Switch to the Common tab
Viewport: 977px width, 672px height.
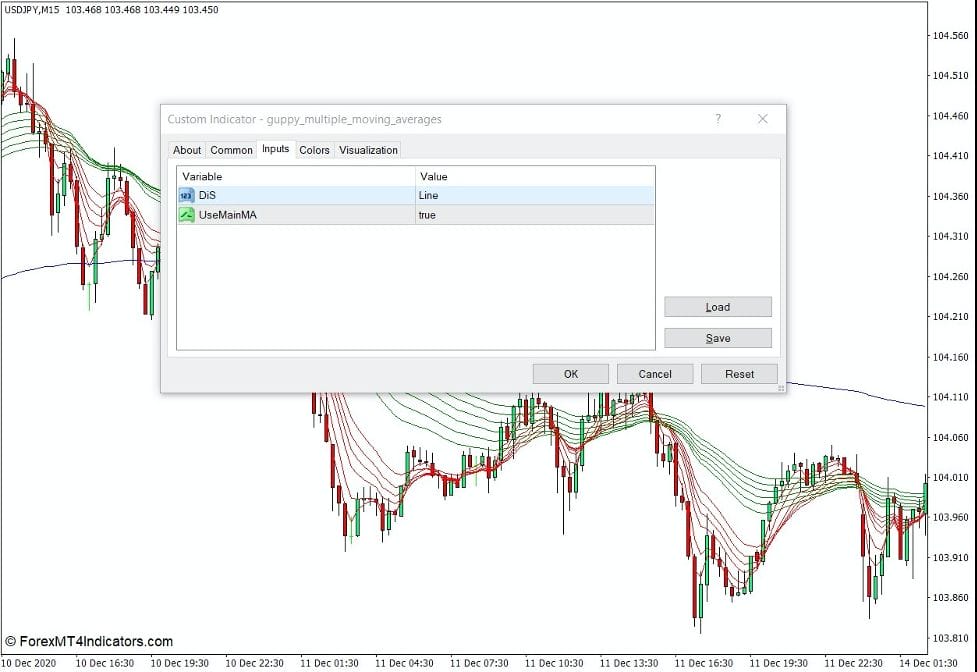pos(231,150)
